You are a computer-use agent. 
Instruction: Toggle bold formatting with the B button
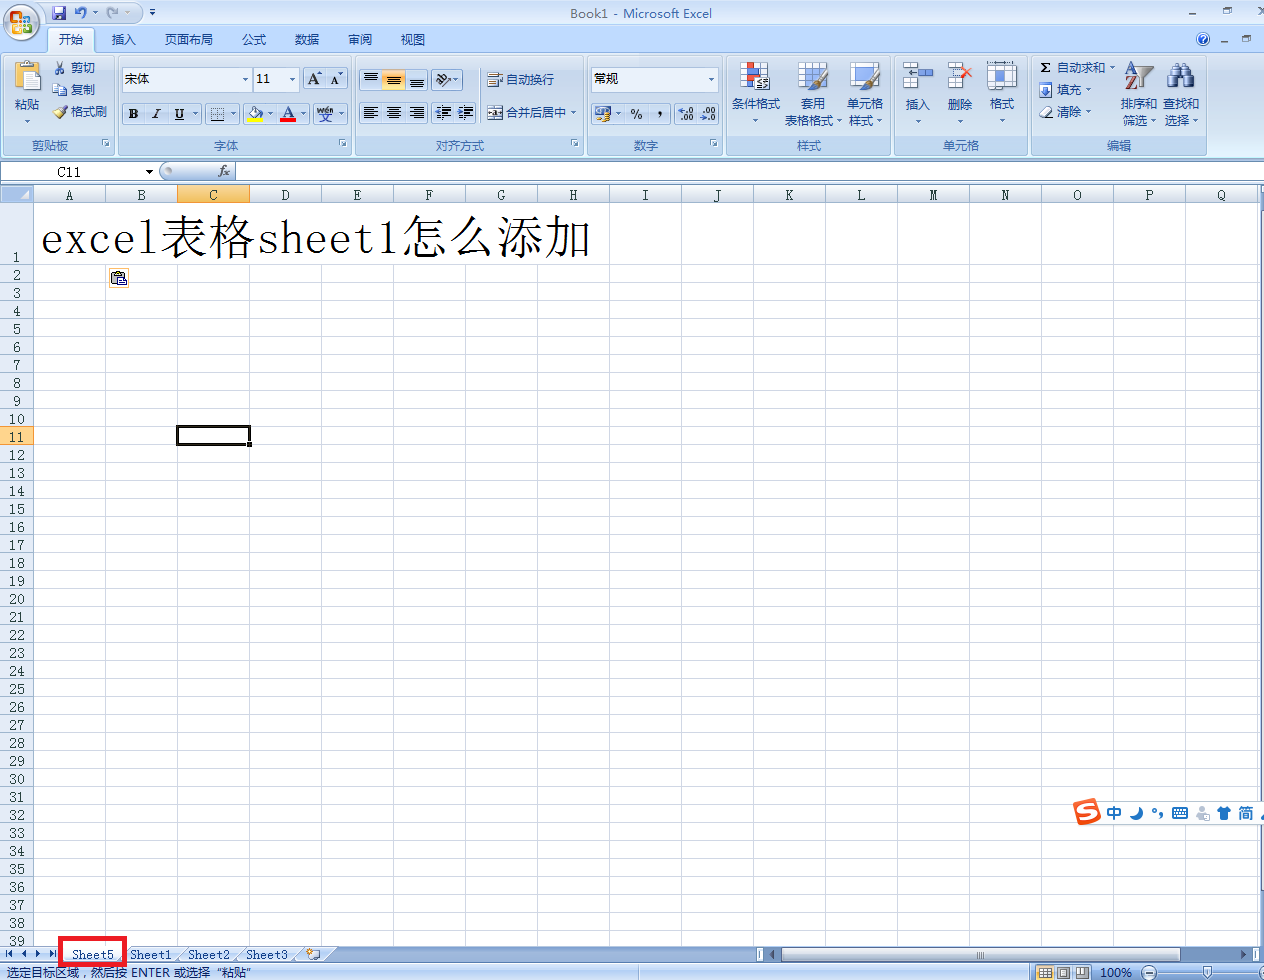(133, 113)
